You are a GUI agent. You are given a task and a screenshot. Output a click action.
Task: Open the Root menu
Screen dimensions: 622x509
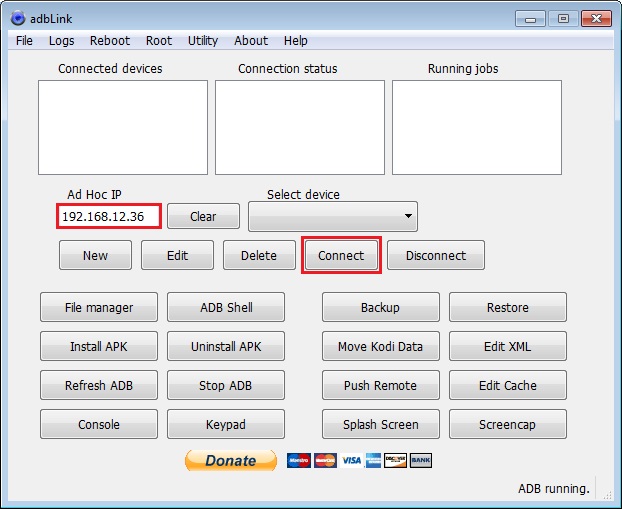[x=159, y=40]
